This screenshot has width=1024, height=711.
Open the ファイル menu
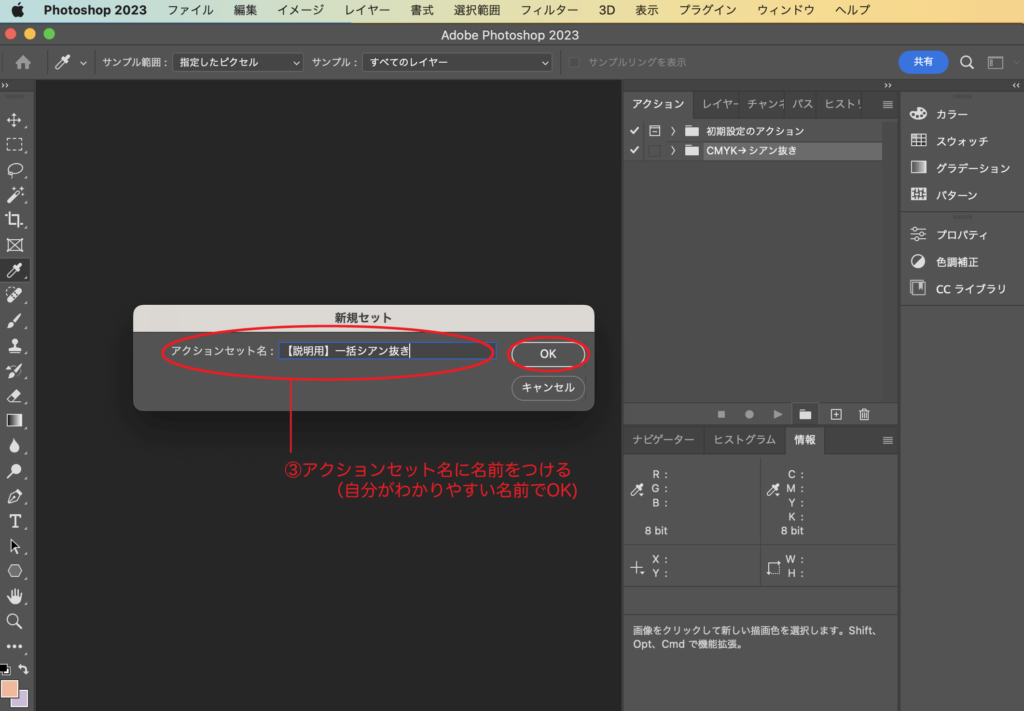point(190,10)
